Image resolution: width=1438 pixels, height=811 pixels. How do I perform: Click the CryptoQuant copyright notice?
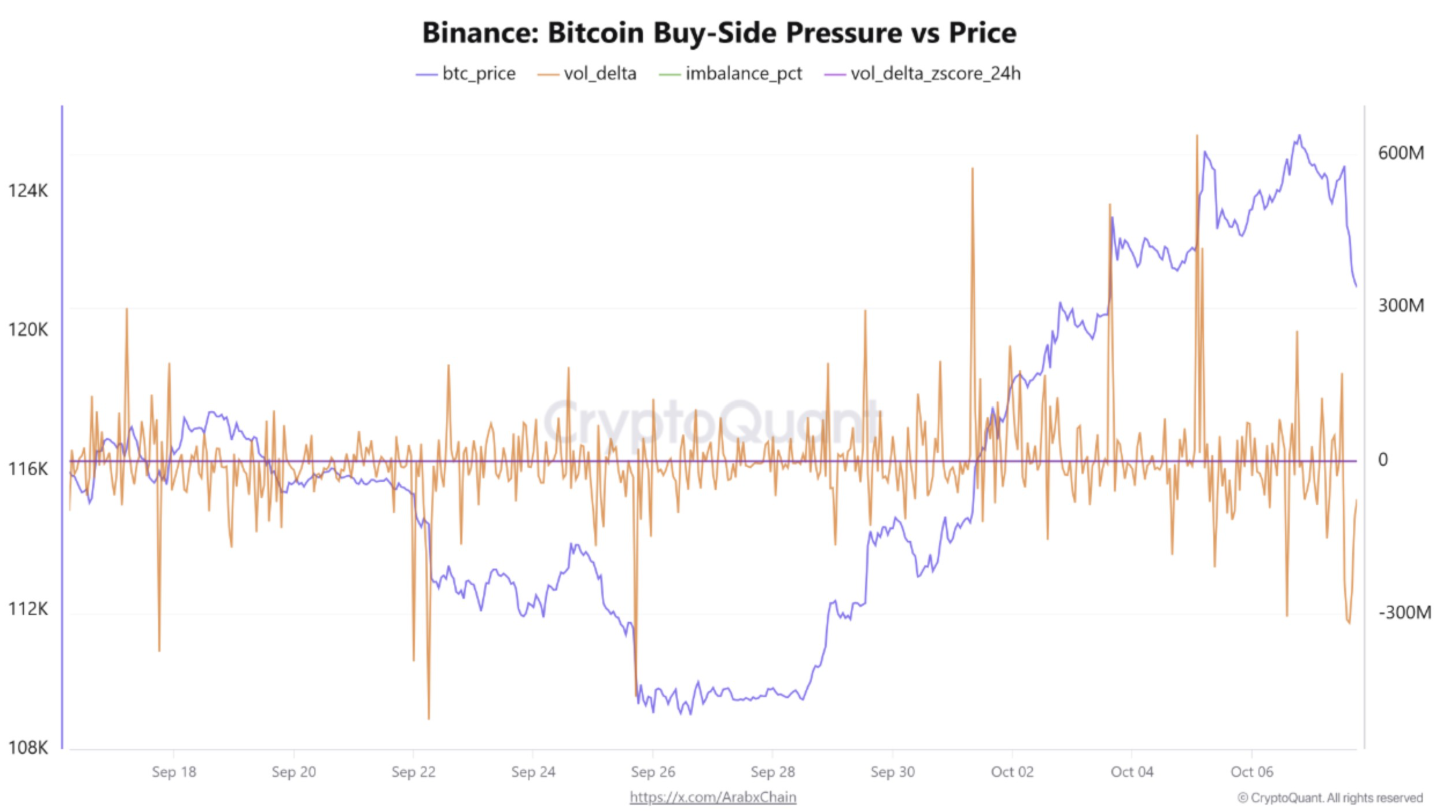(x=1329, y=797)
